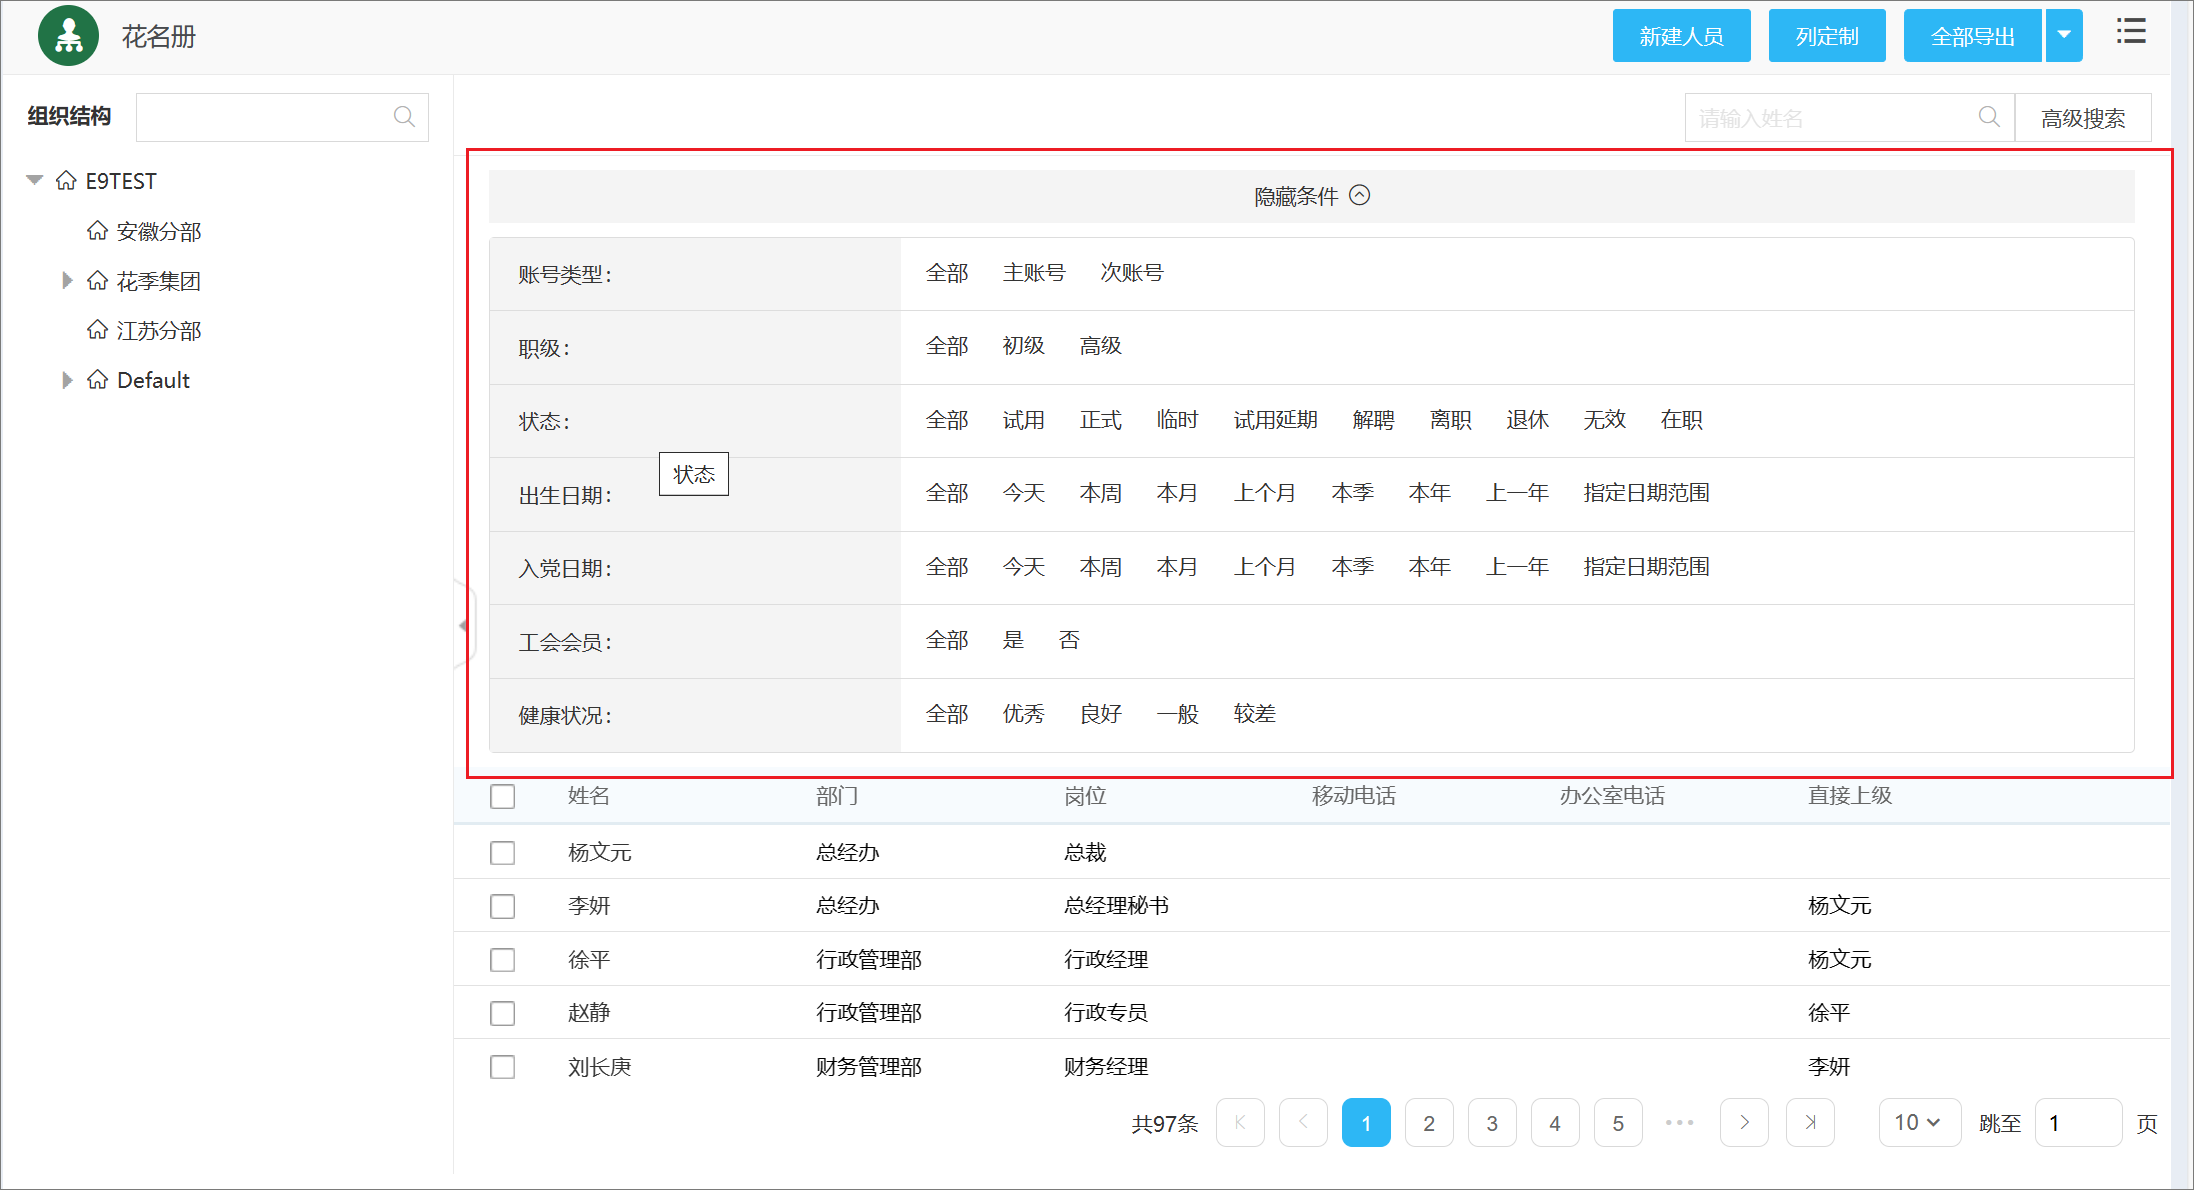Image resolution: width=2194 pixels, height=1190 pixels.
Task: Filter 健康状况 by 较差
Action: [x=1254, y=714]
